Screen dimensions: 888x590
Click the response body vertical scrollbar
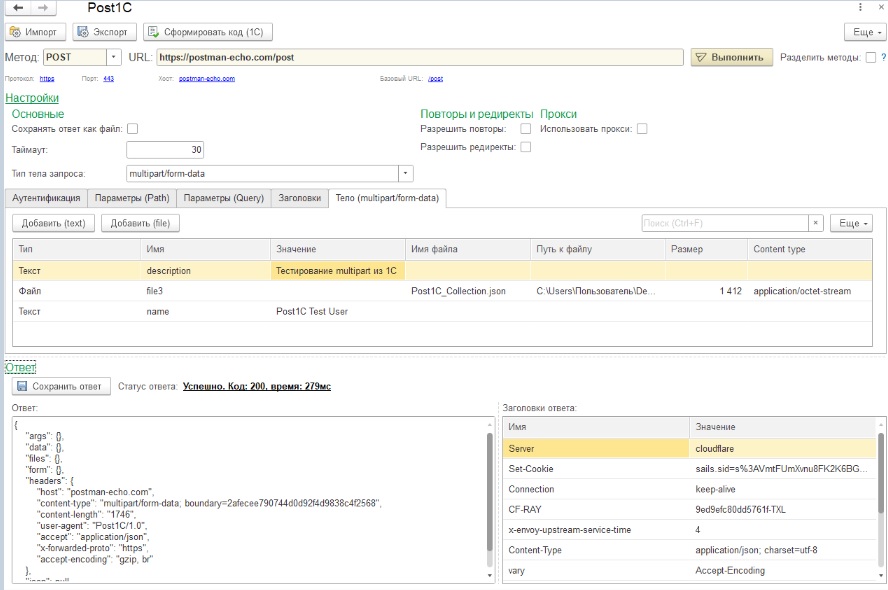coord(489,490)
